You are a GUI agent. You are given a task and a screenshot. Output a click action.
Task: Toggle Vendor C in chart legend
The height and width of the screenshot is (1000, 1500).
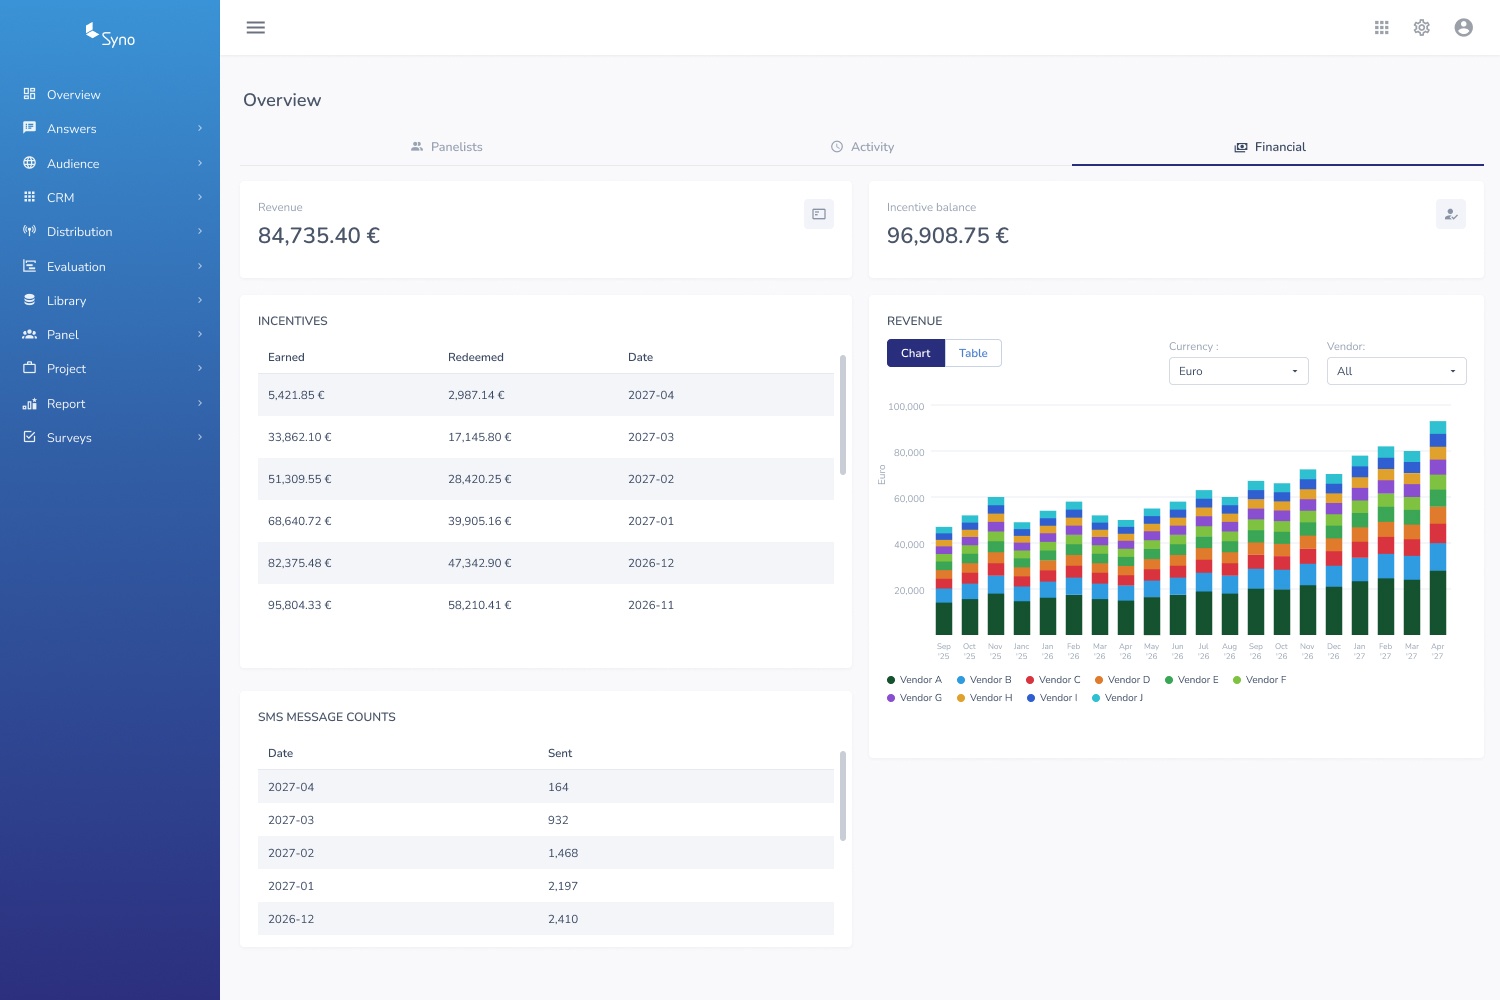tap(1053, 680)
